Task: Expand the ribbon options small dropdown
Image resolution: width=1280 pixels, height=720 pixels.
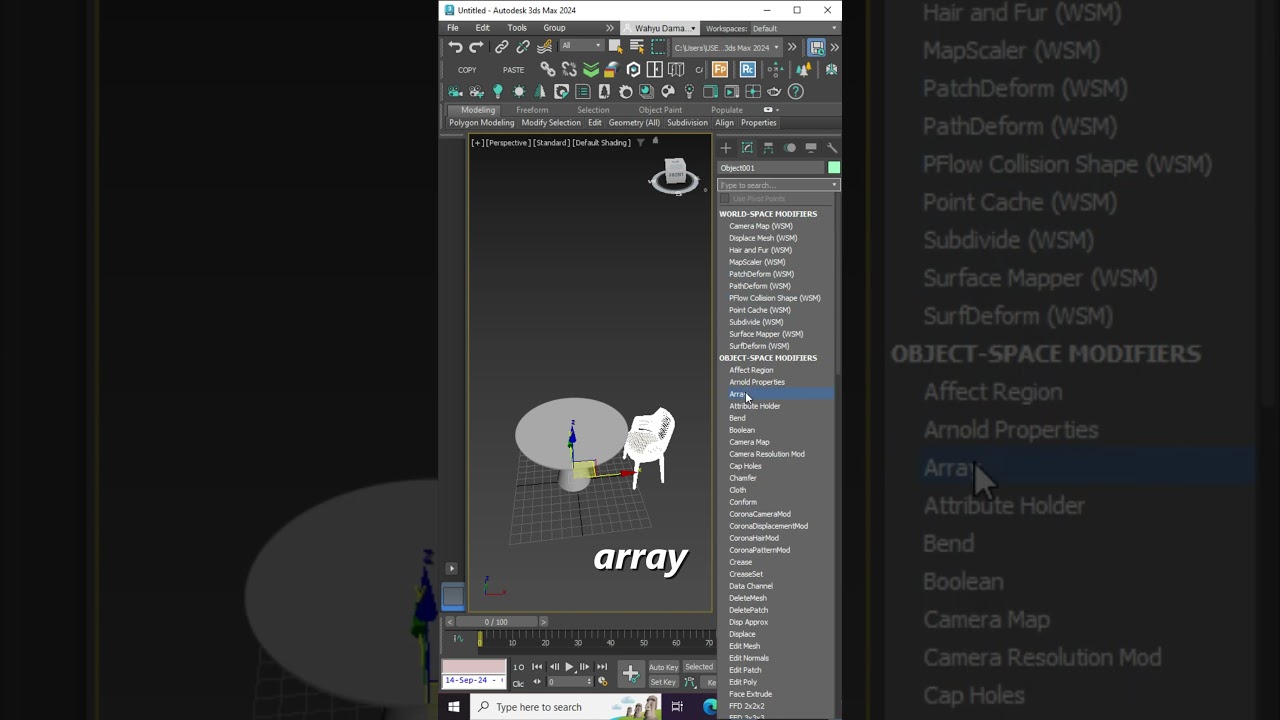Action: click(770, 110)
